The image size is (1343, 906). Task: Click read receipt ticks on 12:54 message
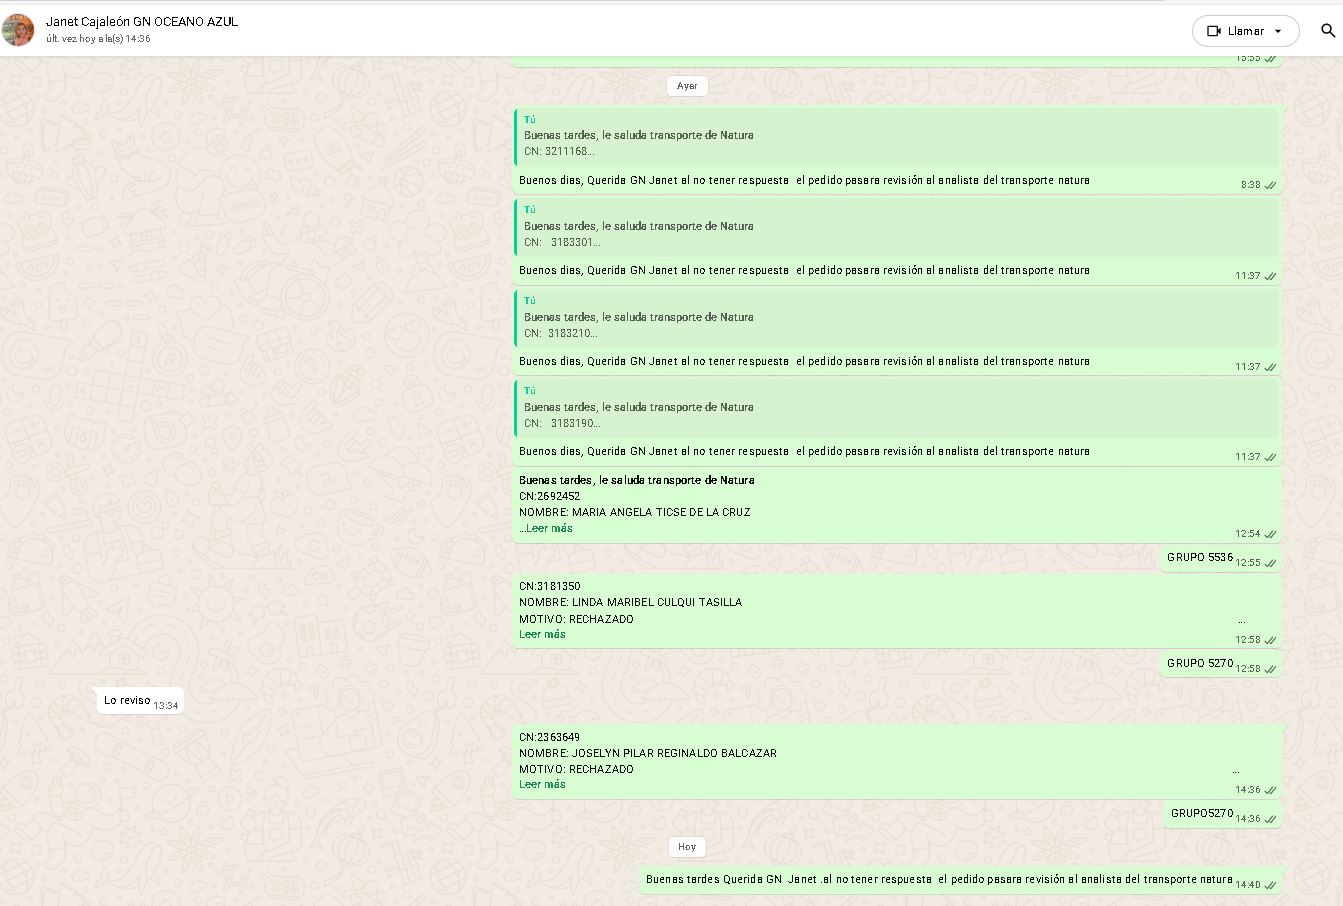[x=1270, y=534]
